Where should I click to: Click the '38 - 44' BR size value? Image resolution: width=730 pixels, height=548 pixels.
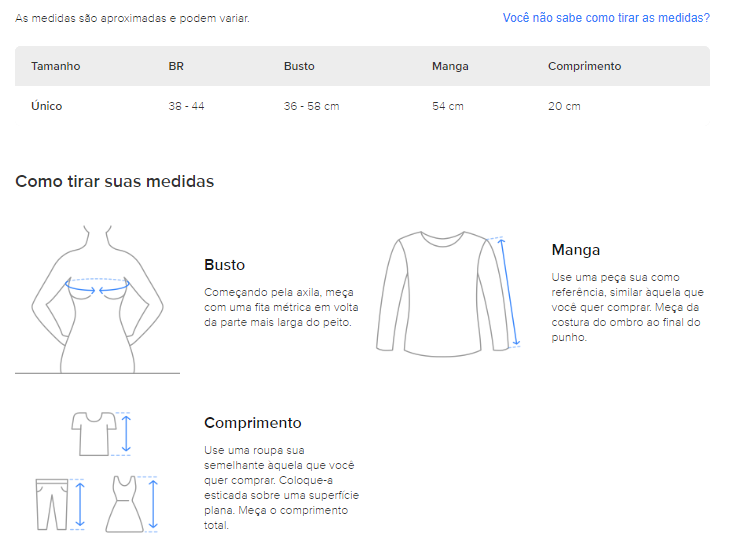tap(186, 106)
